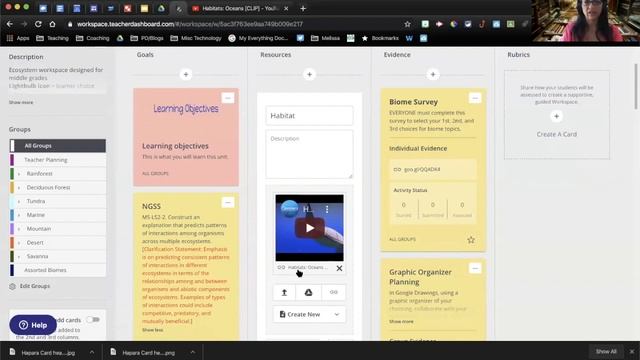Open the Misc Technology bookmarks folder
The height and width of the screenshot is (360, 640).
pos(196,38)
